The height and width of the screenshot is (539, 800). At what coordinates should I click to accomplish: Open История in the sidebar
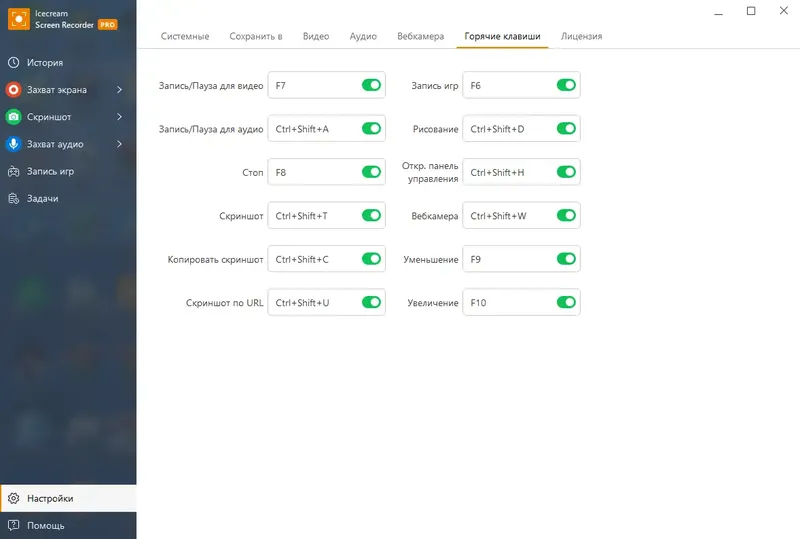[x=68, y=62]
